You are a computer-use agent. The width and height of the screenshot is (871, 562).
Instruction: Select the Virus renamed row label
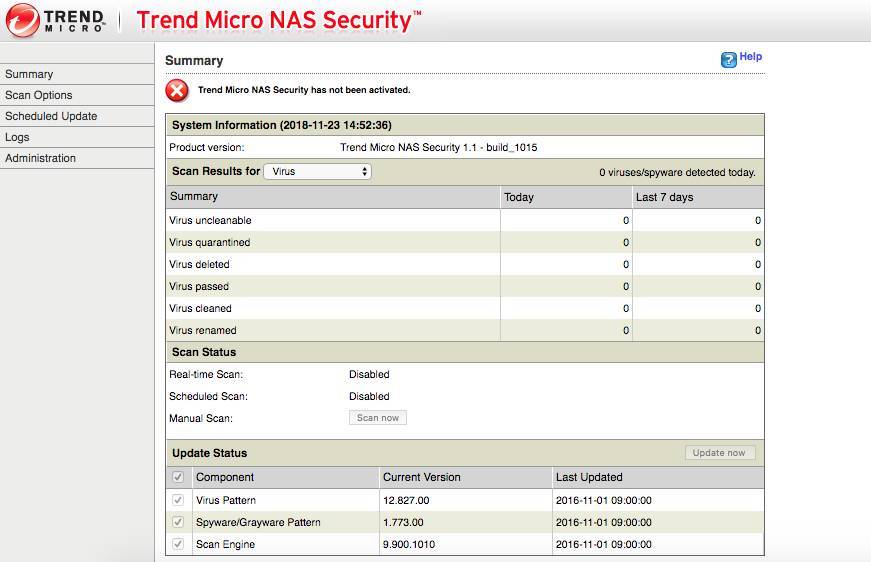coord(203,330)
